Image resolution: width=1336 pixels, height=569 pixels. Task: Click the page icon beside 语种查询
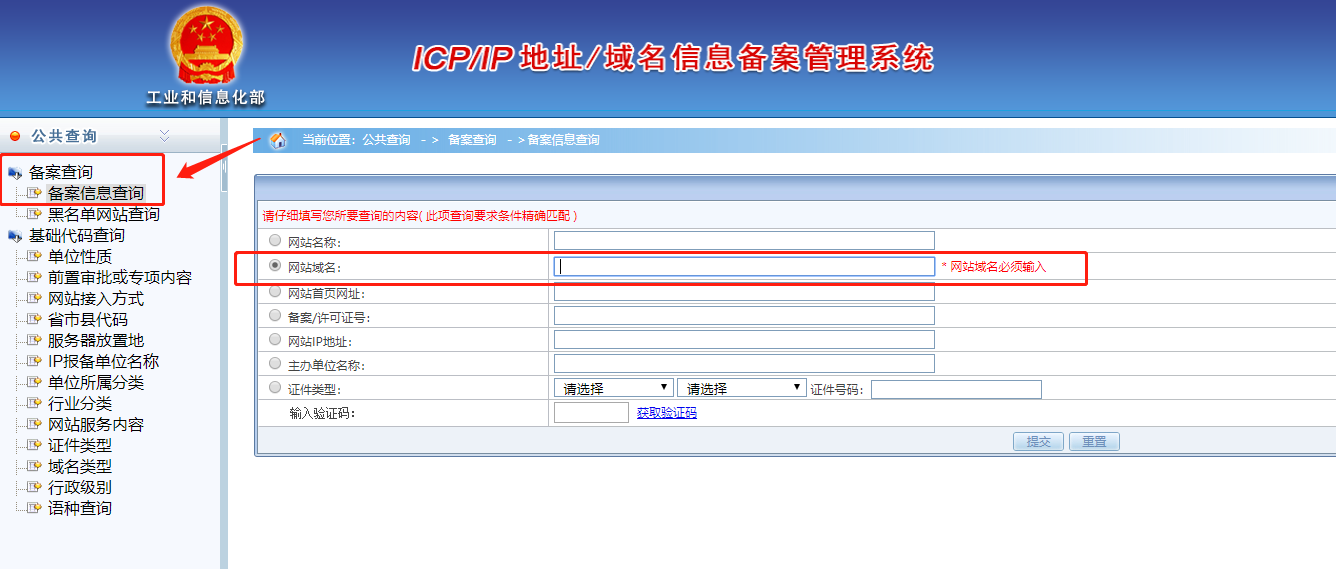click(35, 509)
